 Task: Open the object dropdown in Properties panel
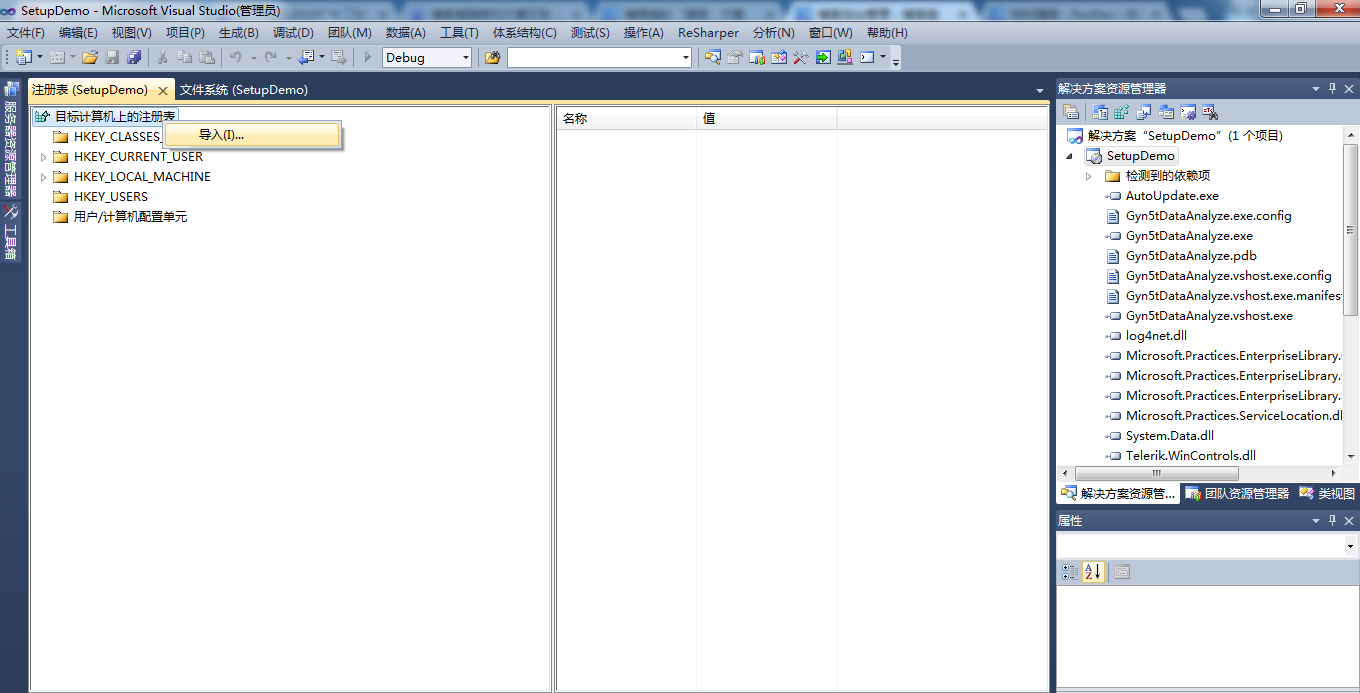[1350, 547]
